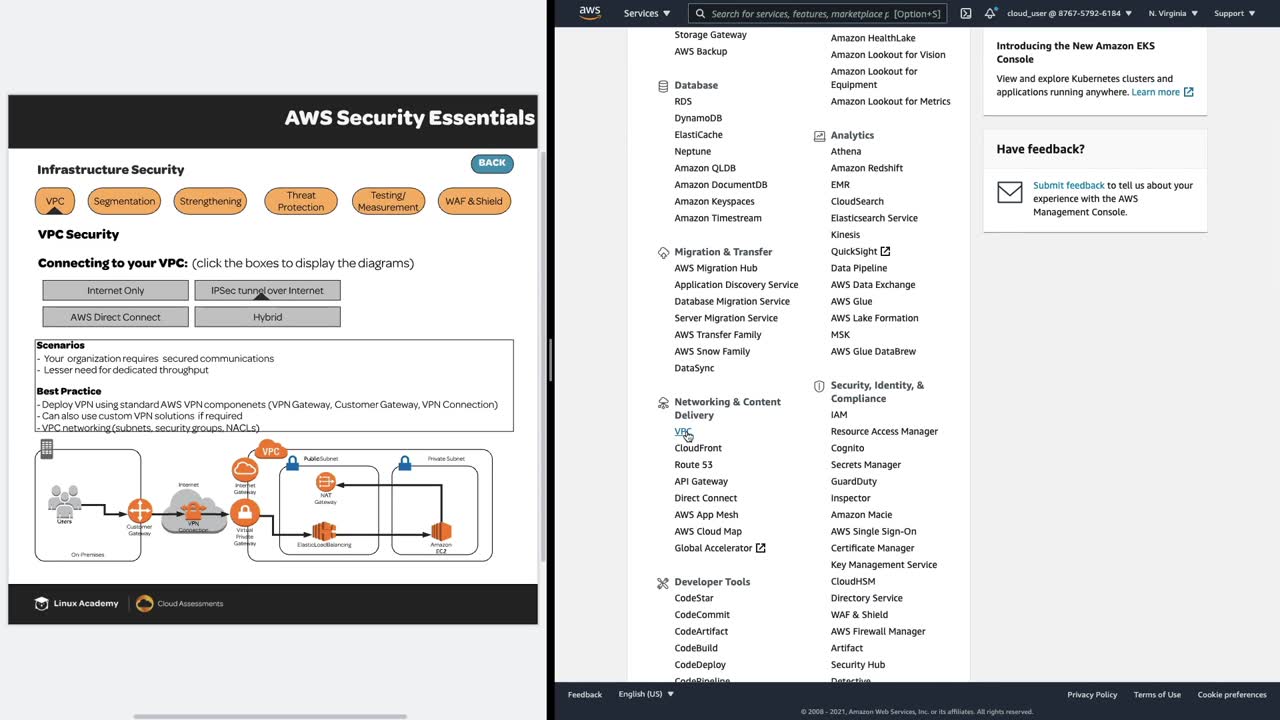Click the Database category icon
This screenshot has width=1280, height=720.
663,86
